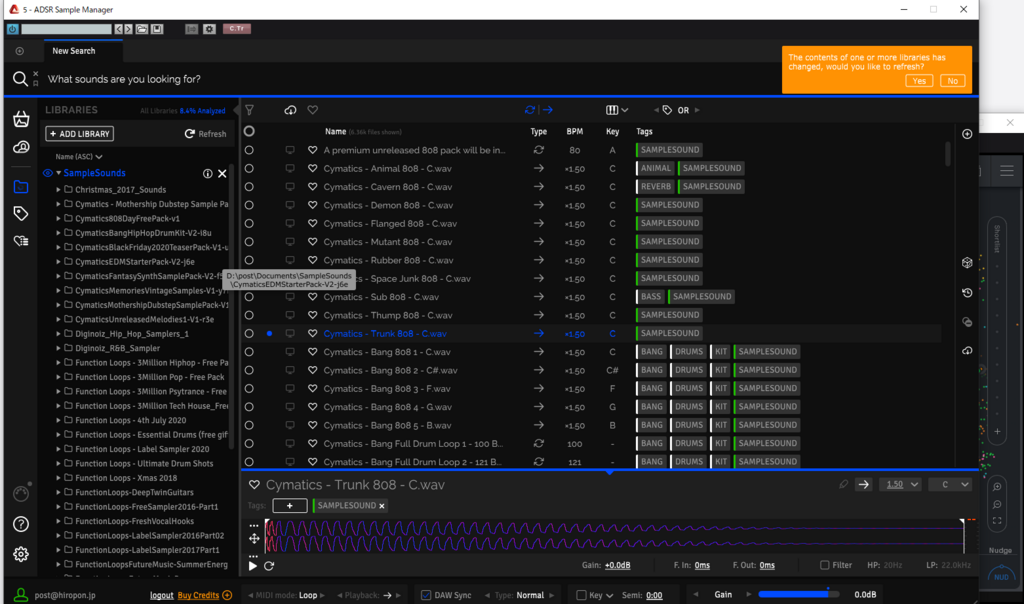Click the power icon in the top toolbar
Screen dimensions: 1024x604
12,29
